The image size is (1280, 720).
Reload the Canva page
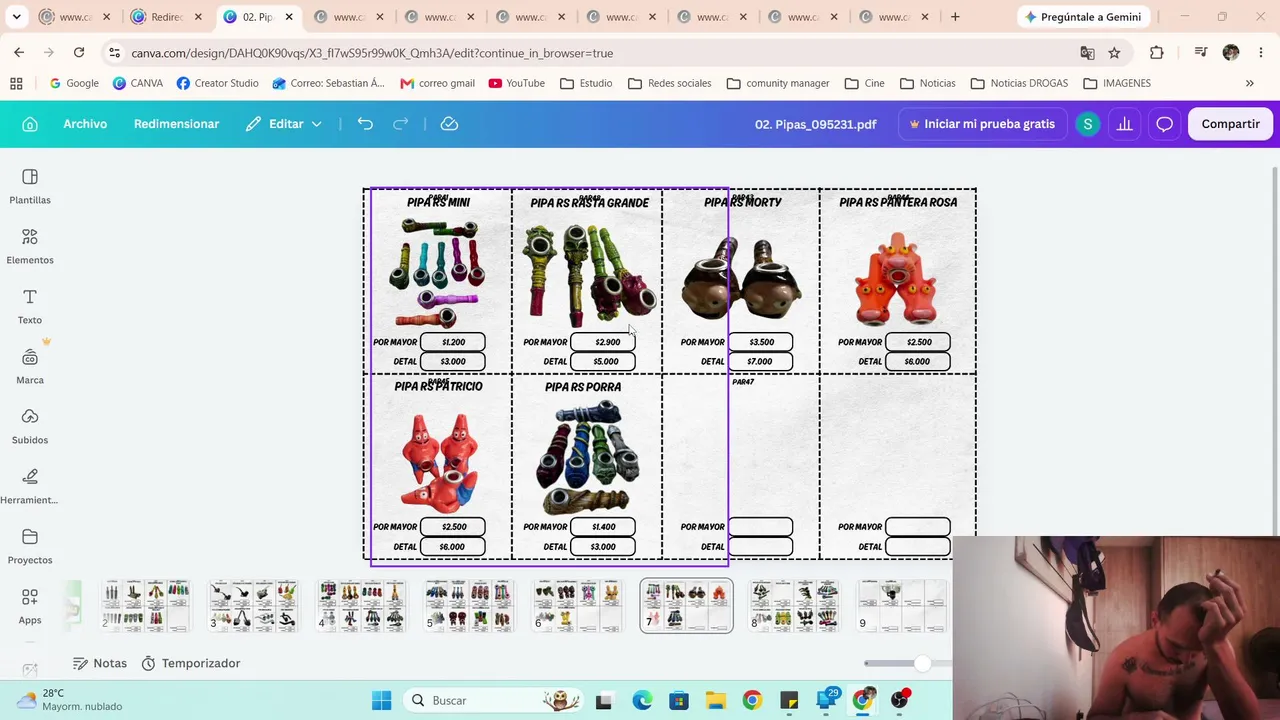tap(79, 53)
